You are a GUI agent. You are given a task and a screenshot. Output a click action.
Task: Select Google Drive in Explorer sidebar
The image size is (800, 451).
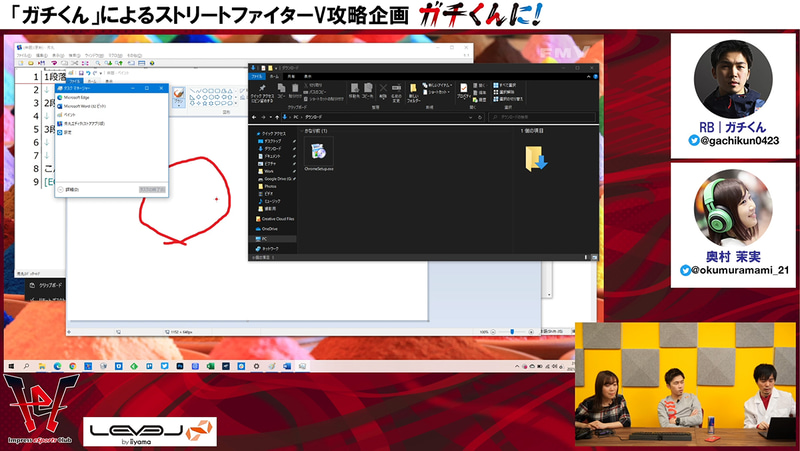point(274,179)
